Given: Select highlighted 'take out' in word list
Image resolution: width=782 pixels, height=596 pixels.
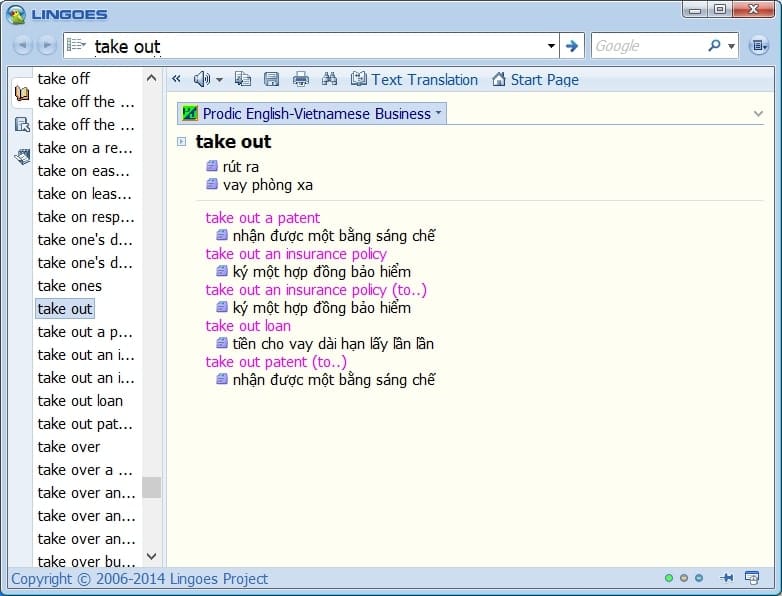Looking at the screenshot, I should pyautogui.click(x=65, y=309).
